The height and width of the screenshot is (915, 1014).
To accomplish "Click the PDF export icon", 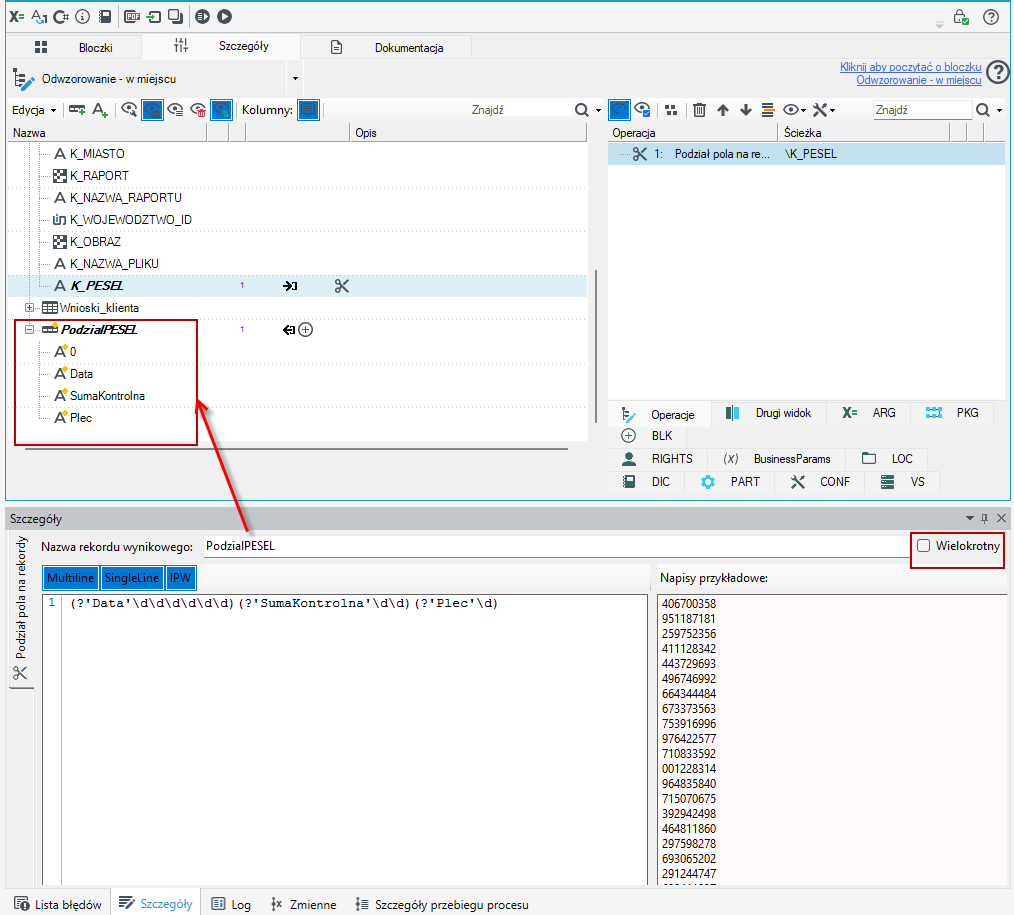I will pos(132,17).
